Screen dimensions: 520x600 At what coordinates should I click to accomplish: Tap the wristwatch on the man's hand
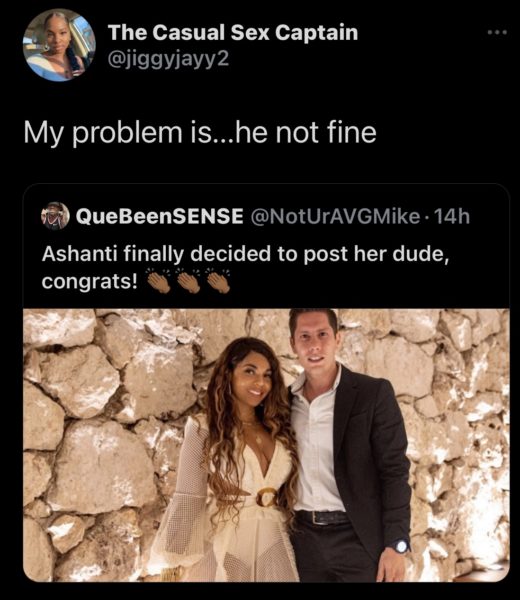[x=401, y=546]
